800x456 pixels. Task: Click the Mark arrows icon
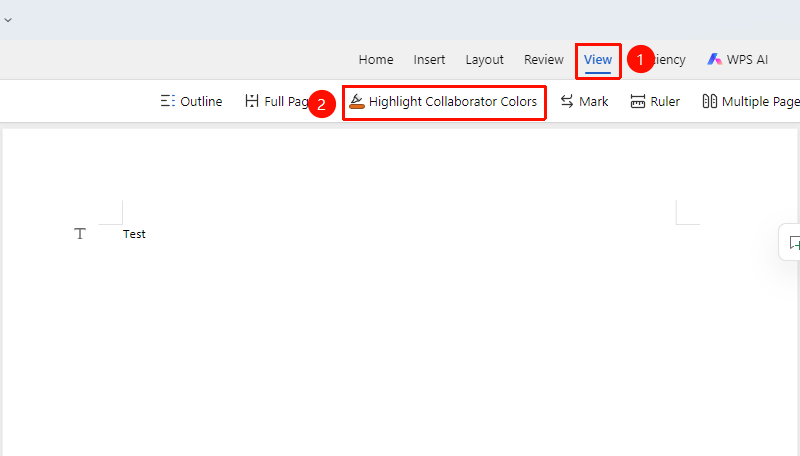pyautogui.click(x=567, y=101)
